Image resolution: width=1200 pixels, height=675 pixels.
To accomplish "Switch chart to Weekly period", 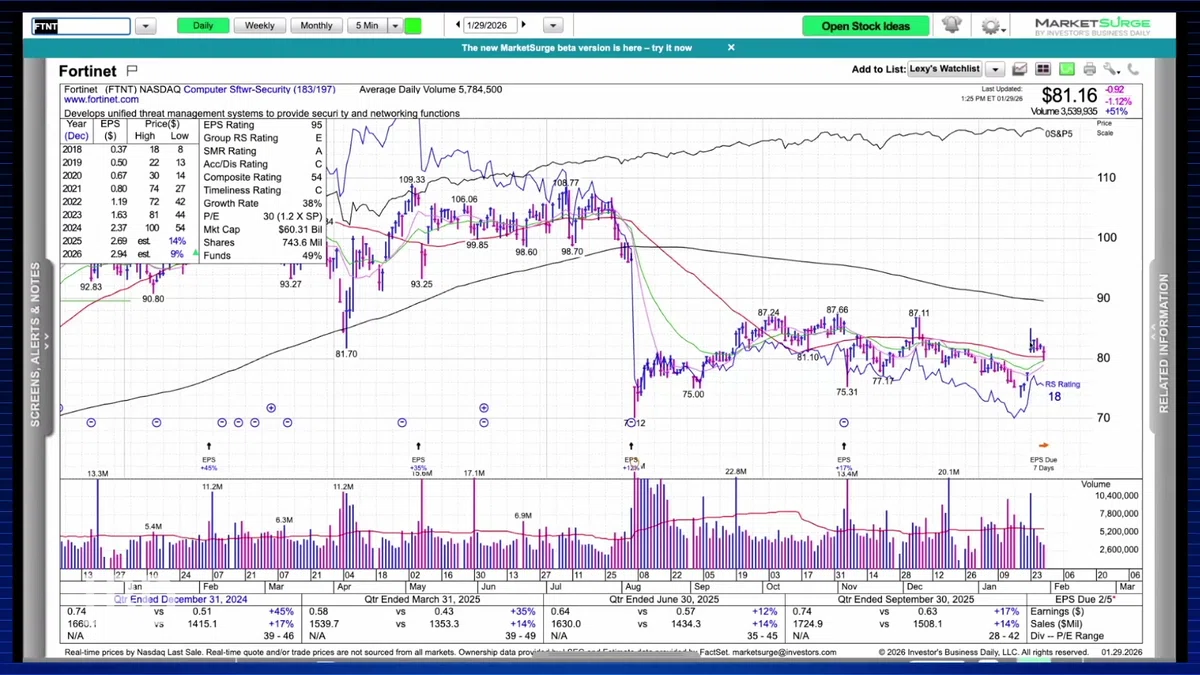I will tap(260, 26).
